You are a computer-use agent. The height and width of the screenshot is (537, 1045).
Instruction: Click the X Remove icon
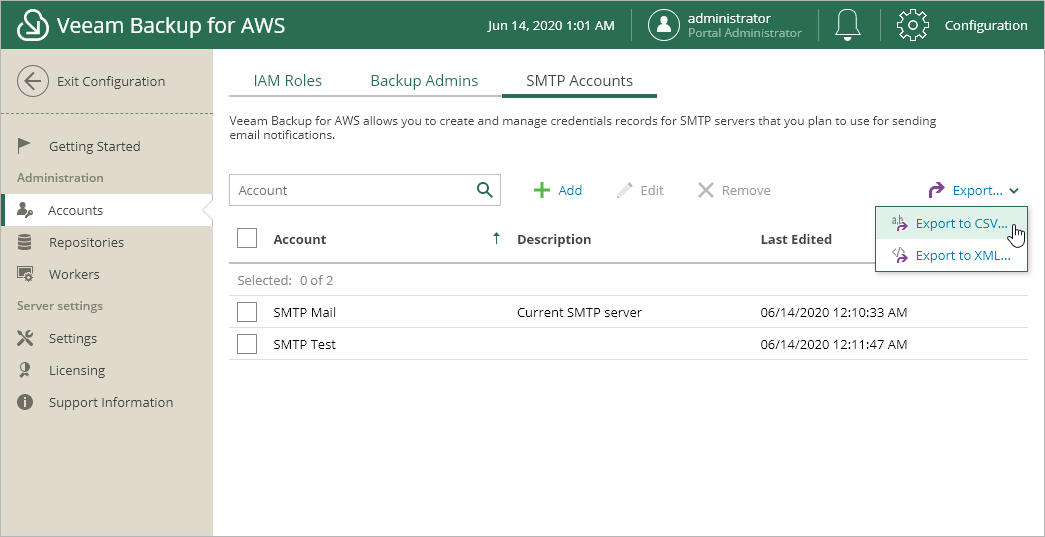pos(705,191)
